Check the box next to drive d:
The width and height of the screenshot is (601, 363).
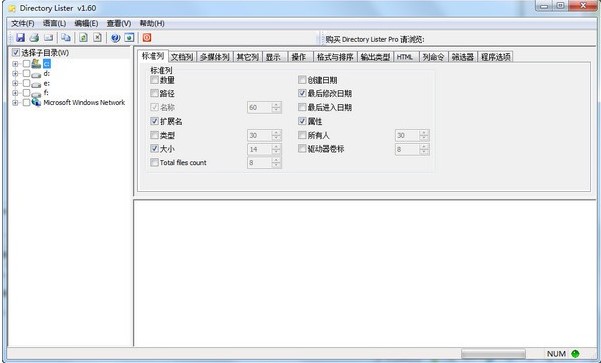pos(26,74)
